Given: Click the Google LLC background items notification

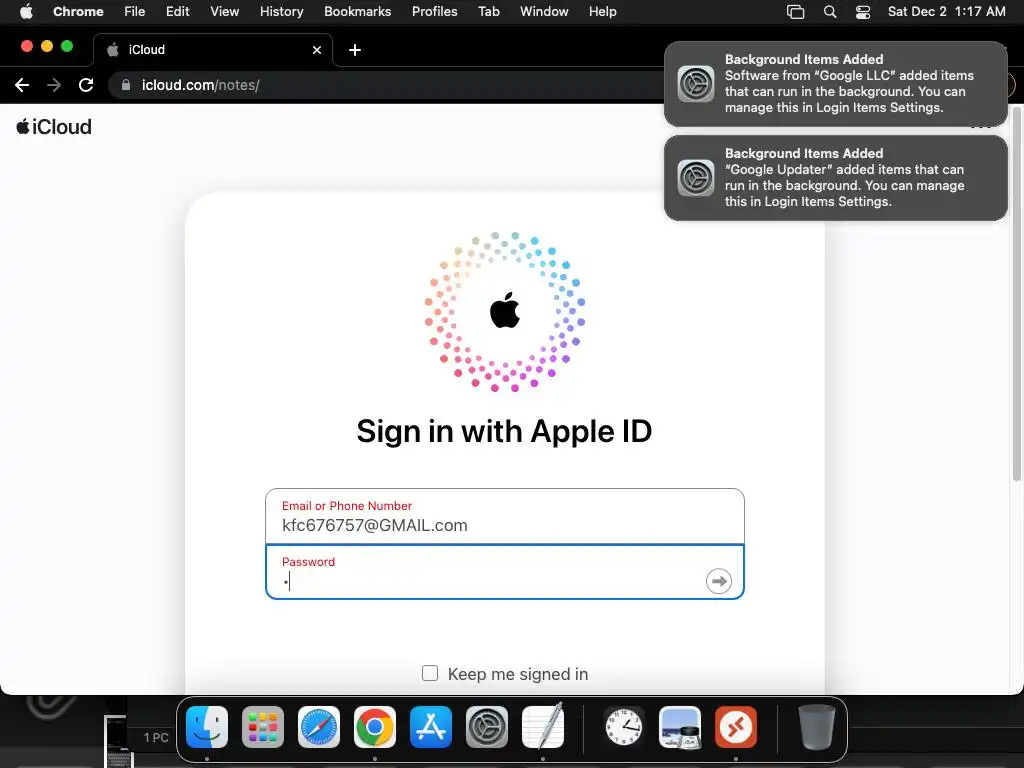Looking at the screenshot, I should [x=836, y=84].
